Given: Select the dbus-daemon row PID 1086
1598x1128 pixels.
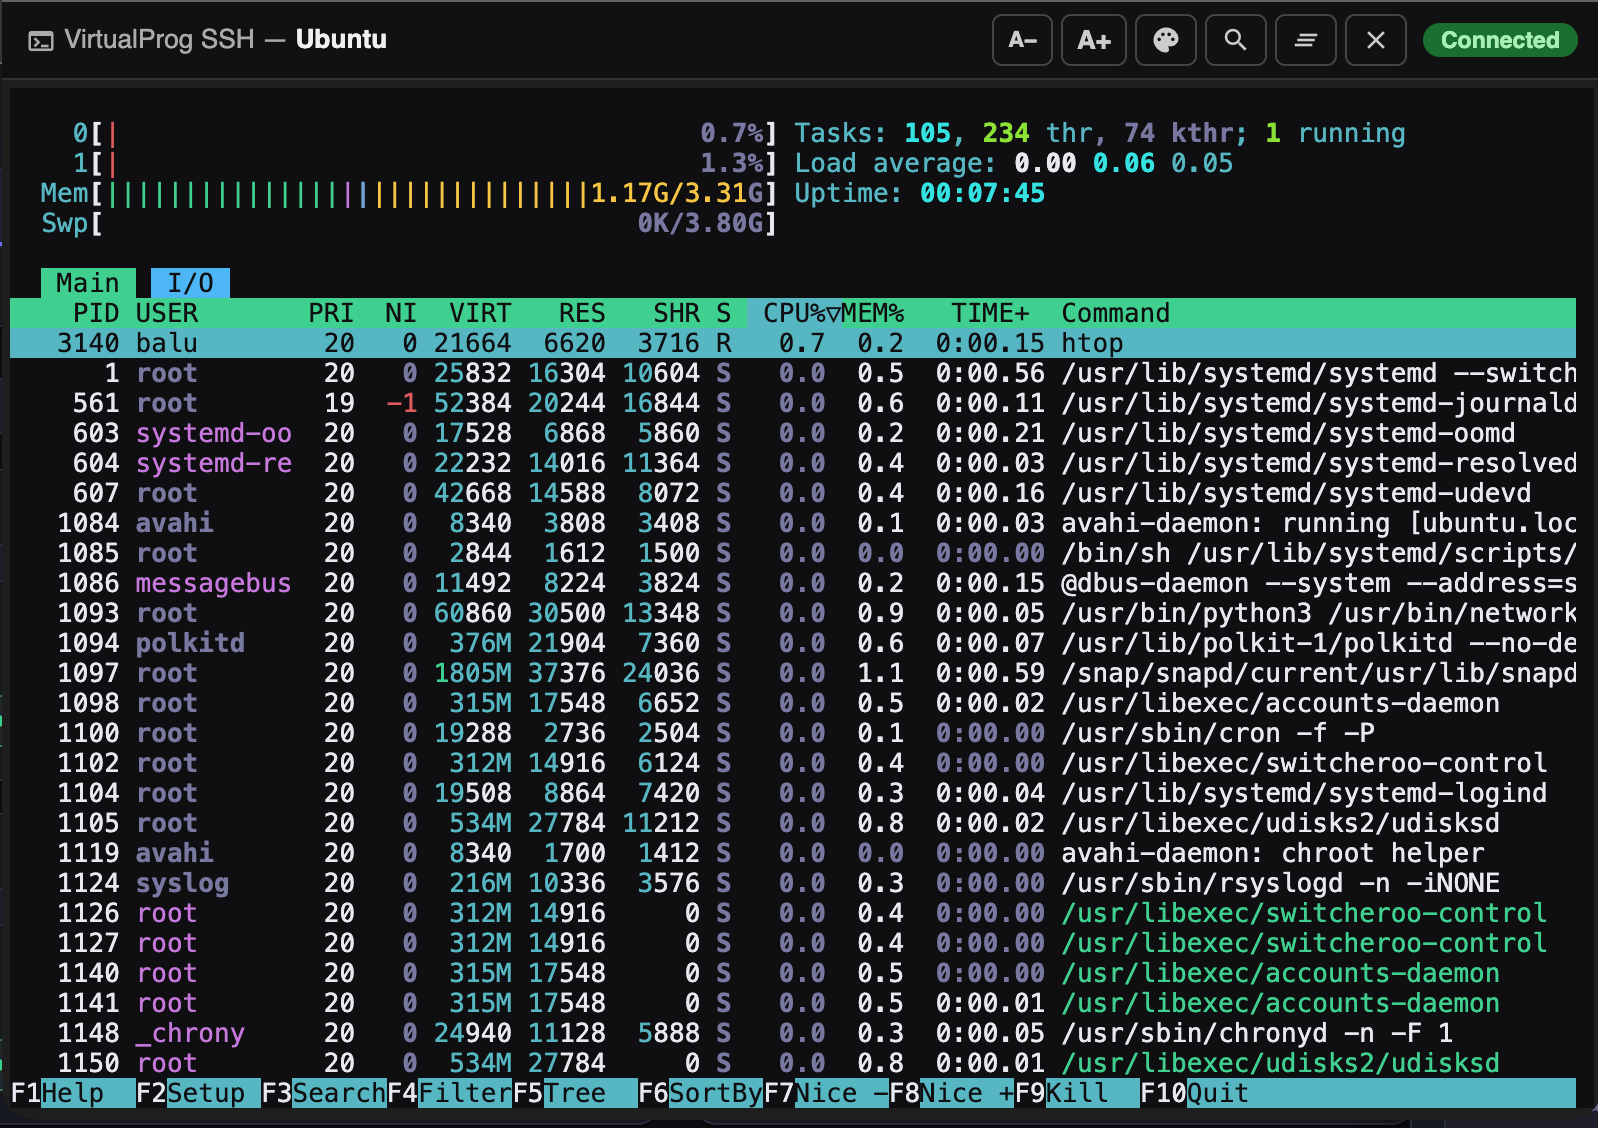Looking at the screenshot, I should (x=793, y=583).
